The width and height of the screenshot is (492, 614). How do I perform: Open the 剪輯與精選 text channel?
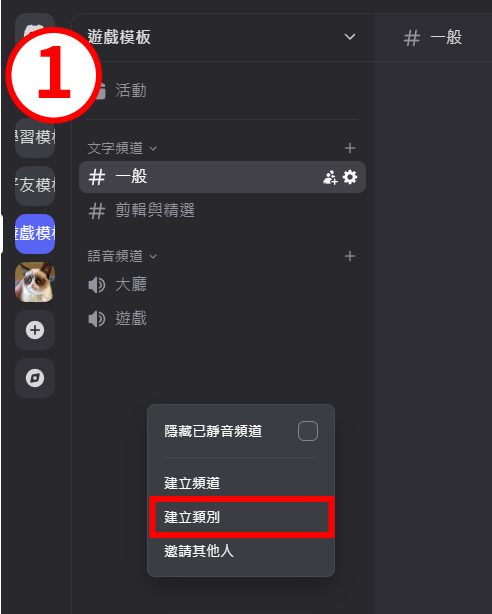pyautogui.click(x=222, y=211)
